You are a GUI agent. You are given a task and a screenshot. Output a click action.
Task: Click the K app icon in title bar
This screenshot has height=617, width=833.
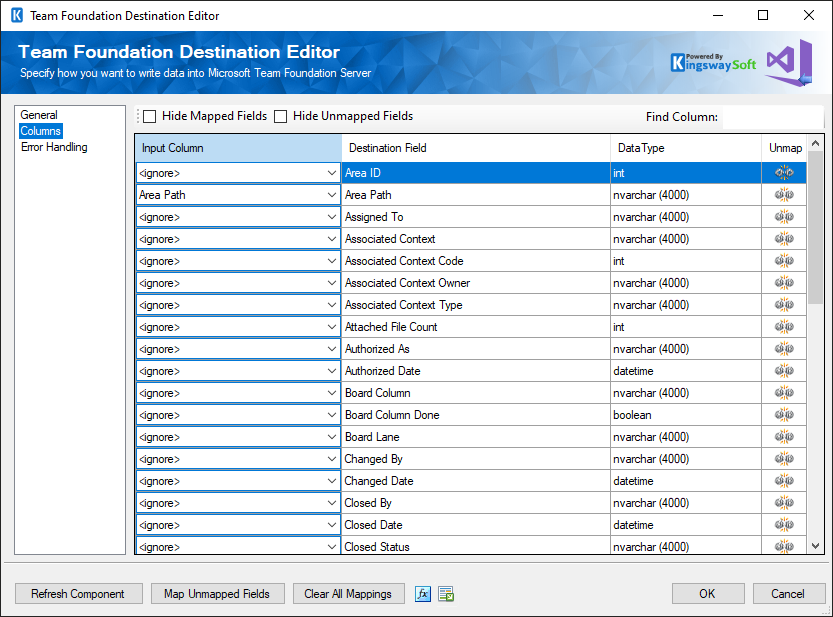click(x=17, y=15)
